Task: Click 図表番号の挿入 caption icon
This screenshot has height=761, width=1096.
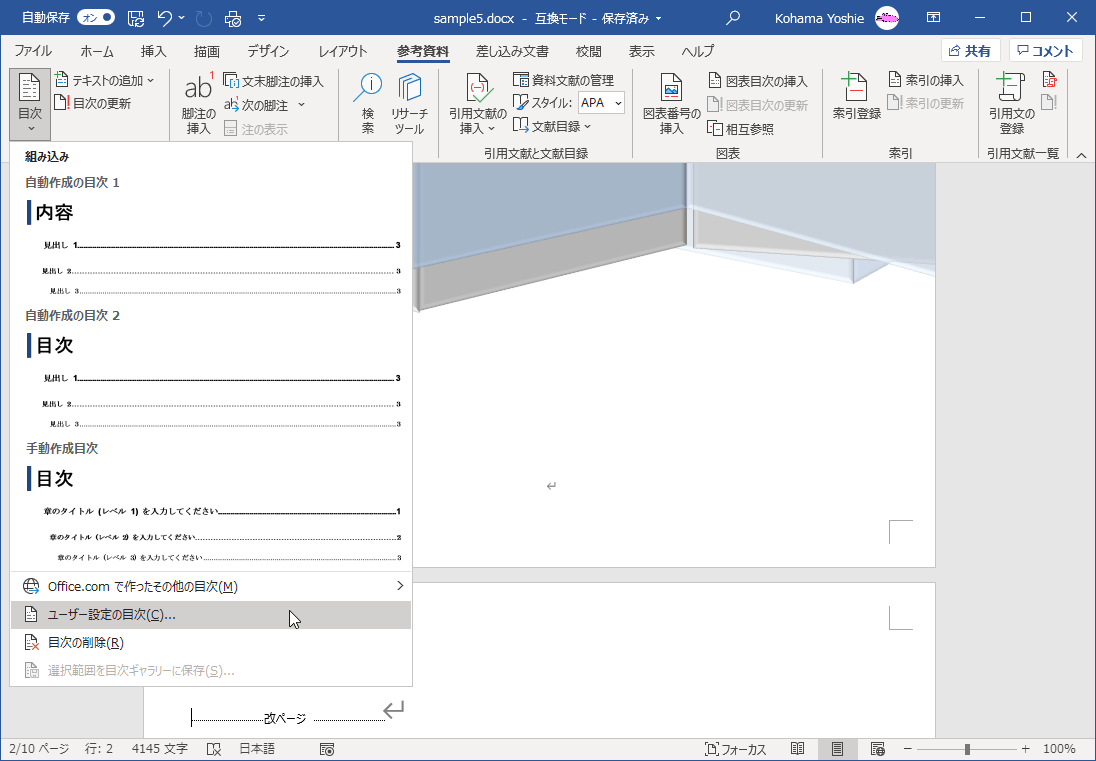Action: point(672,103)
